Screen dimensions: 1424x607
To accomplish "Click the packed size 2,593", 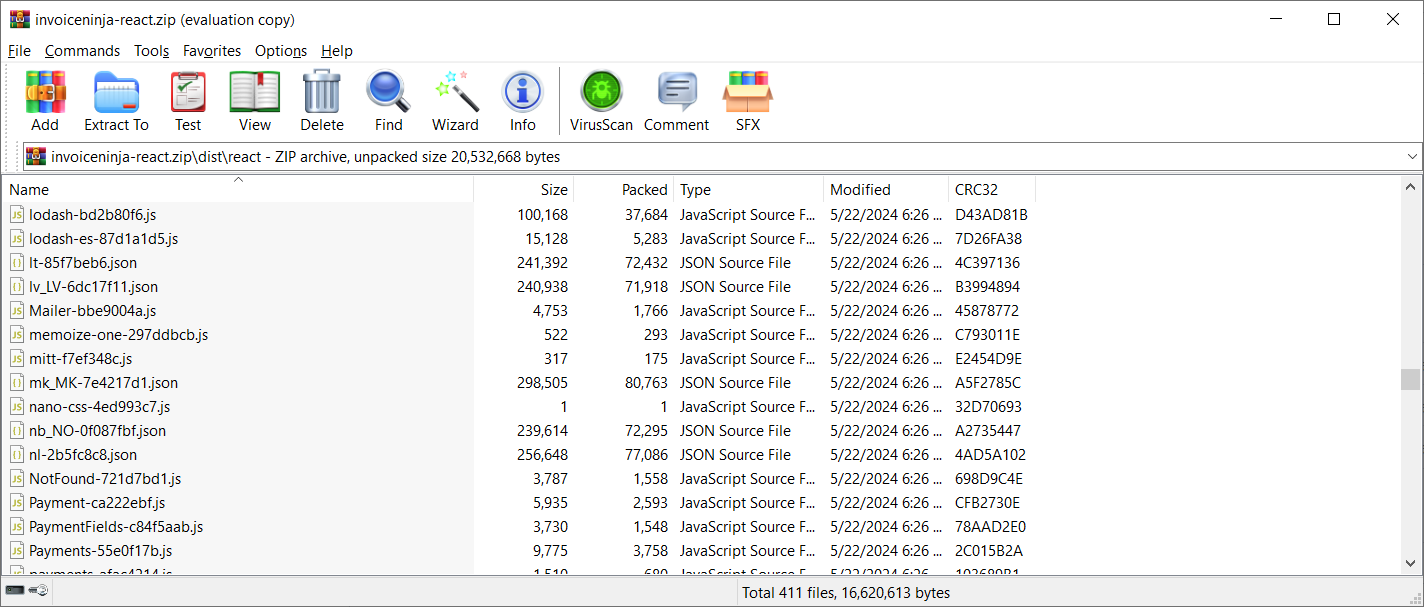I will coord(651,502).
